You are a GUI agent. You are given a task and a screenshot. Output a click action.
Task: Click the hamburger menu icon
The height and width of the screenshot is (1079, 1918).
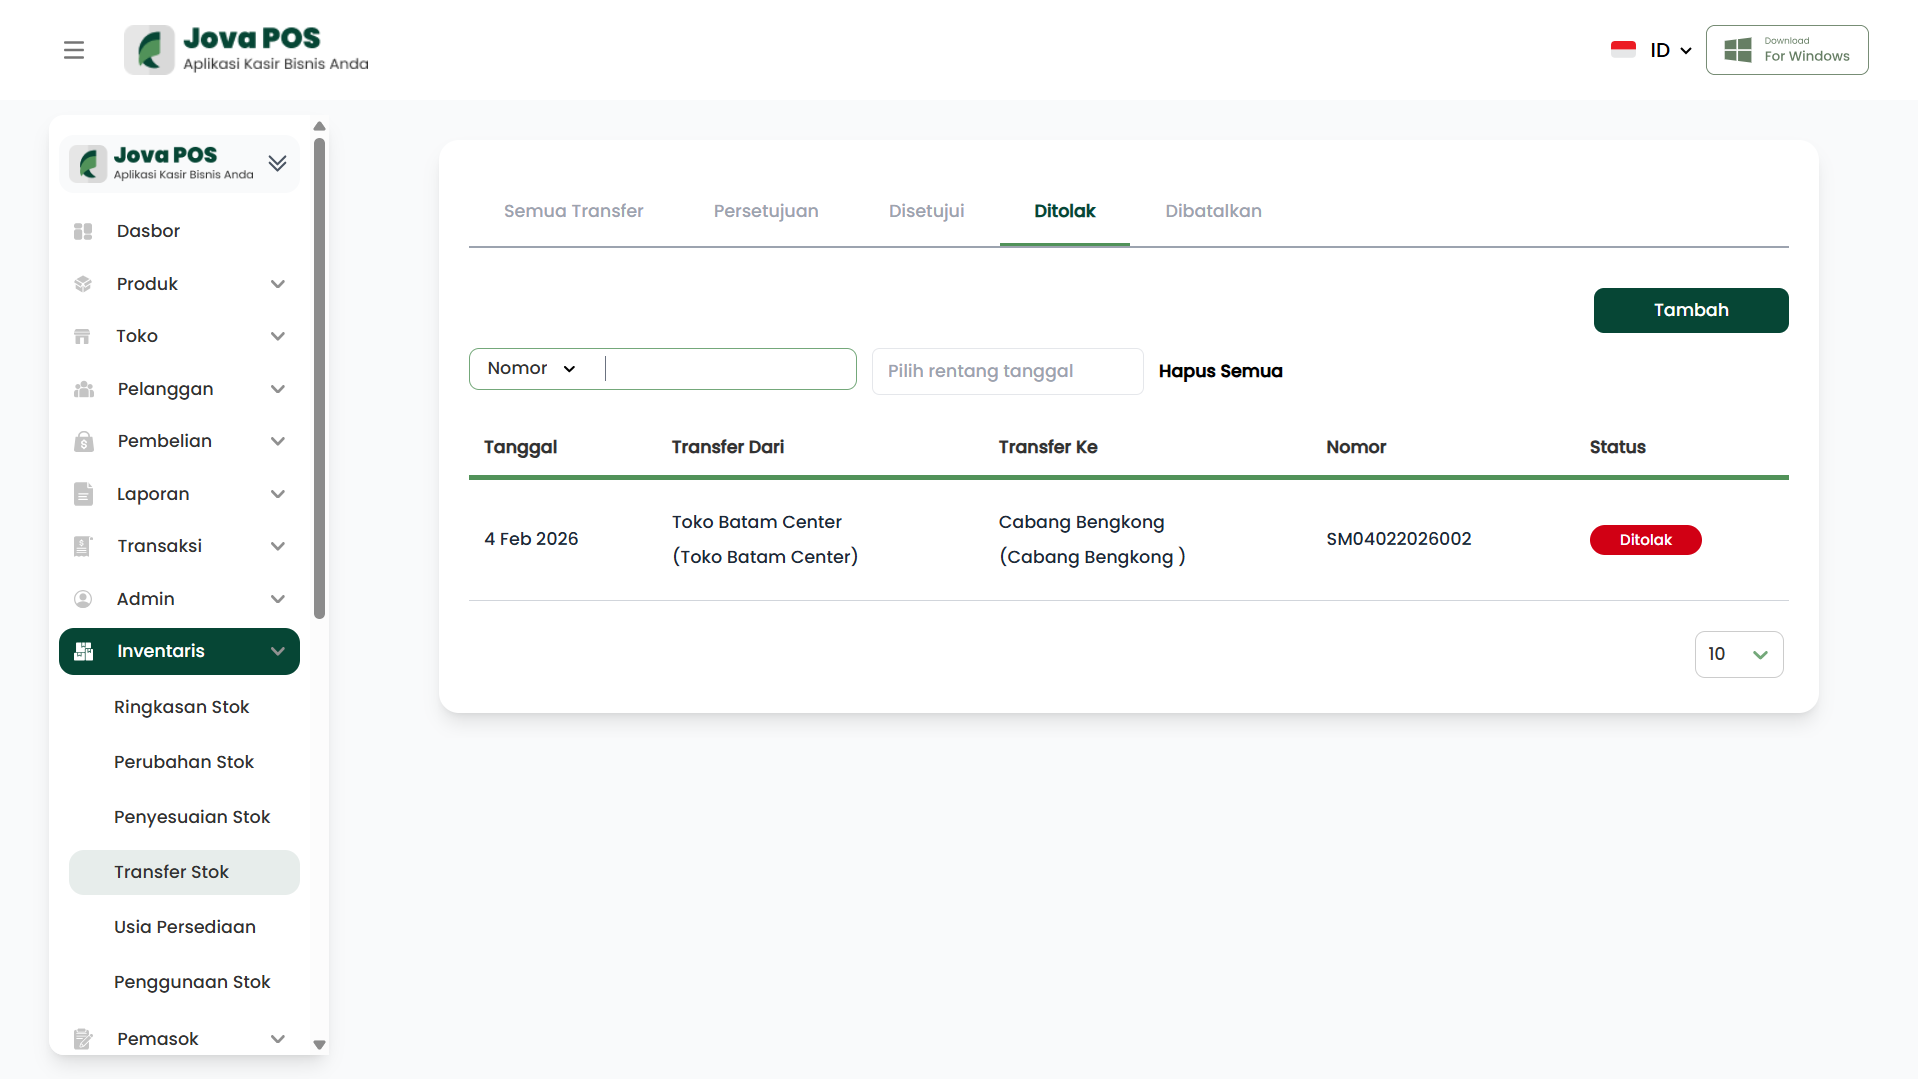74,50
